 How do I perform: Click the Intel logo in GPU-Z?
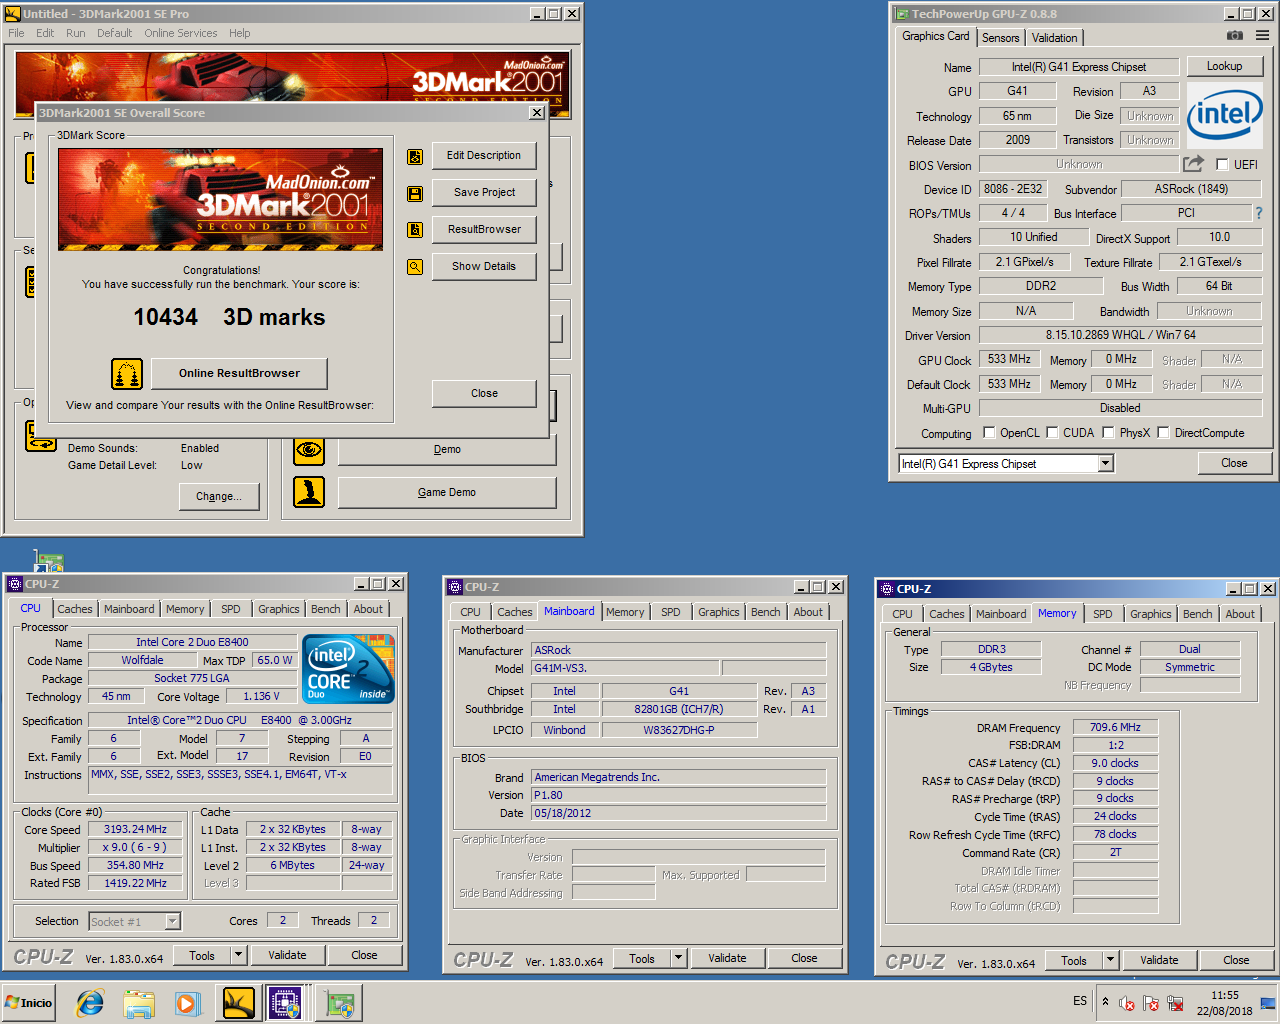click(1224, 115)
